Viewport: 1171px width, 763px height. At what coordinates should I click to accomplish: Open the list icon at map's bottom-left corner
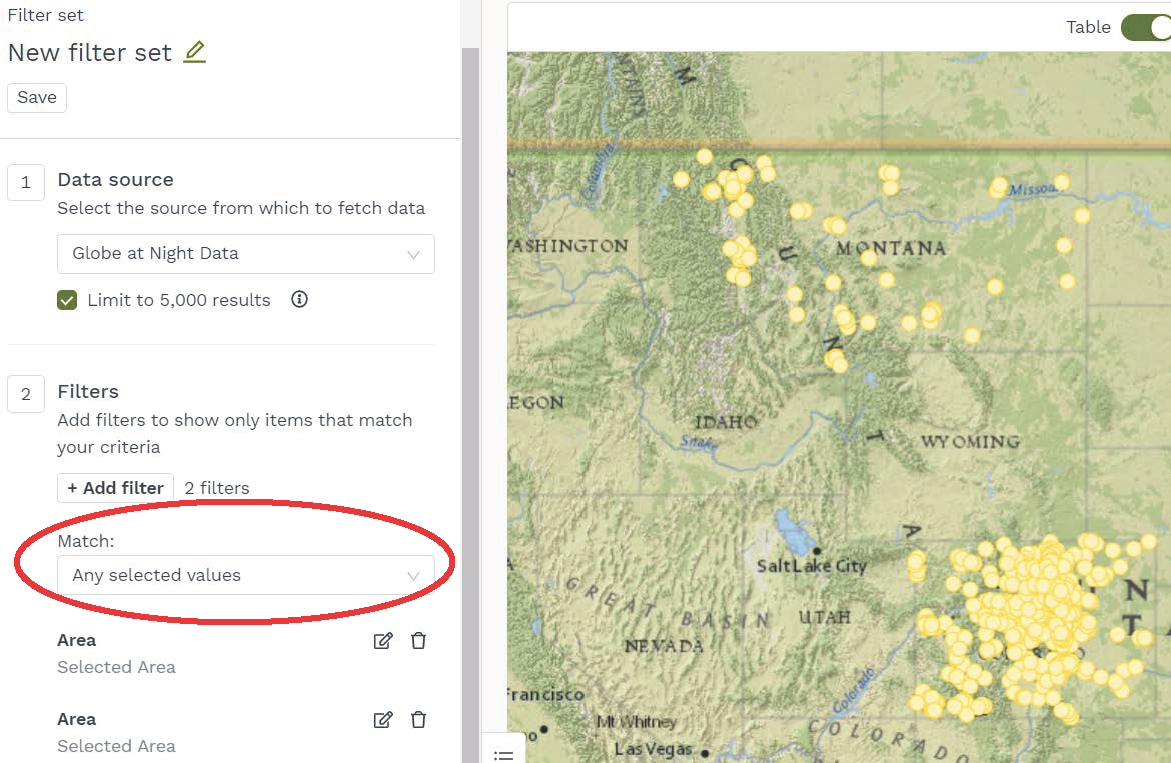point(504,754)
